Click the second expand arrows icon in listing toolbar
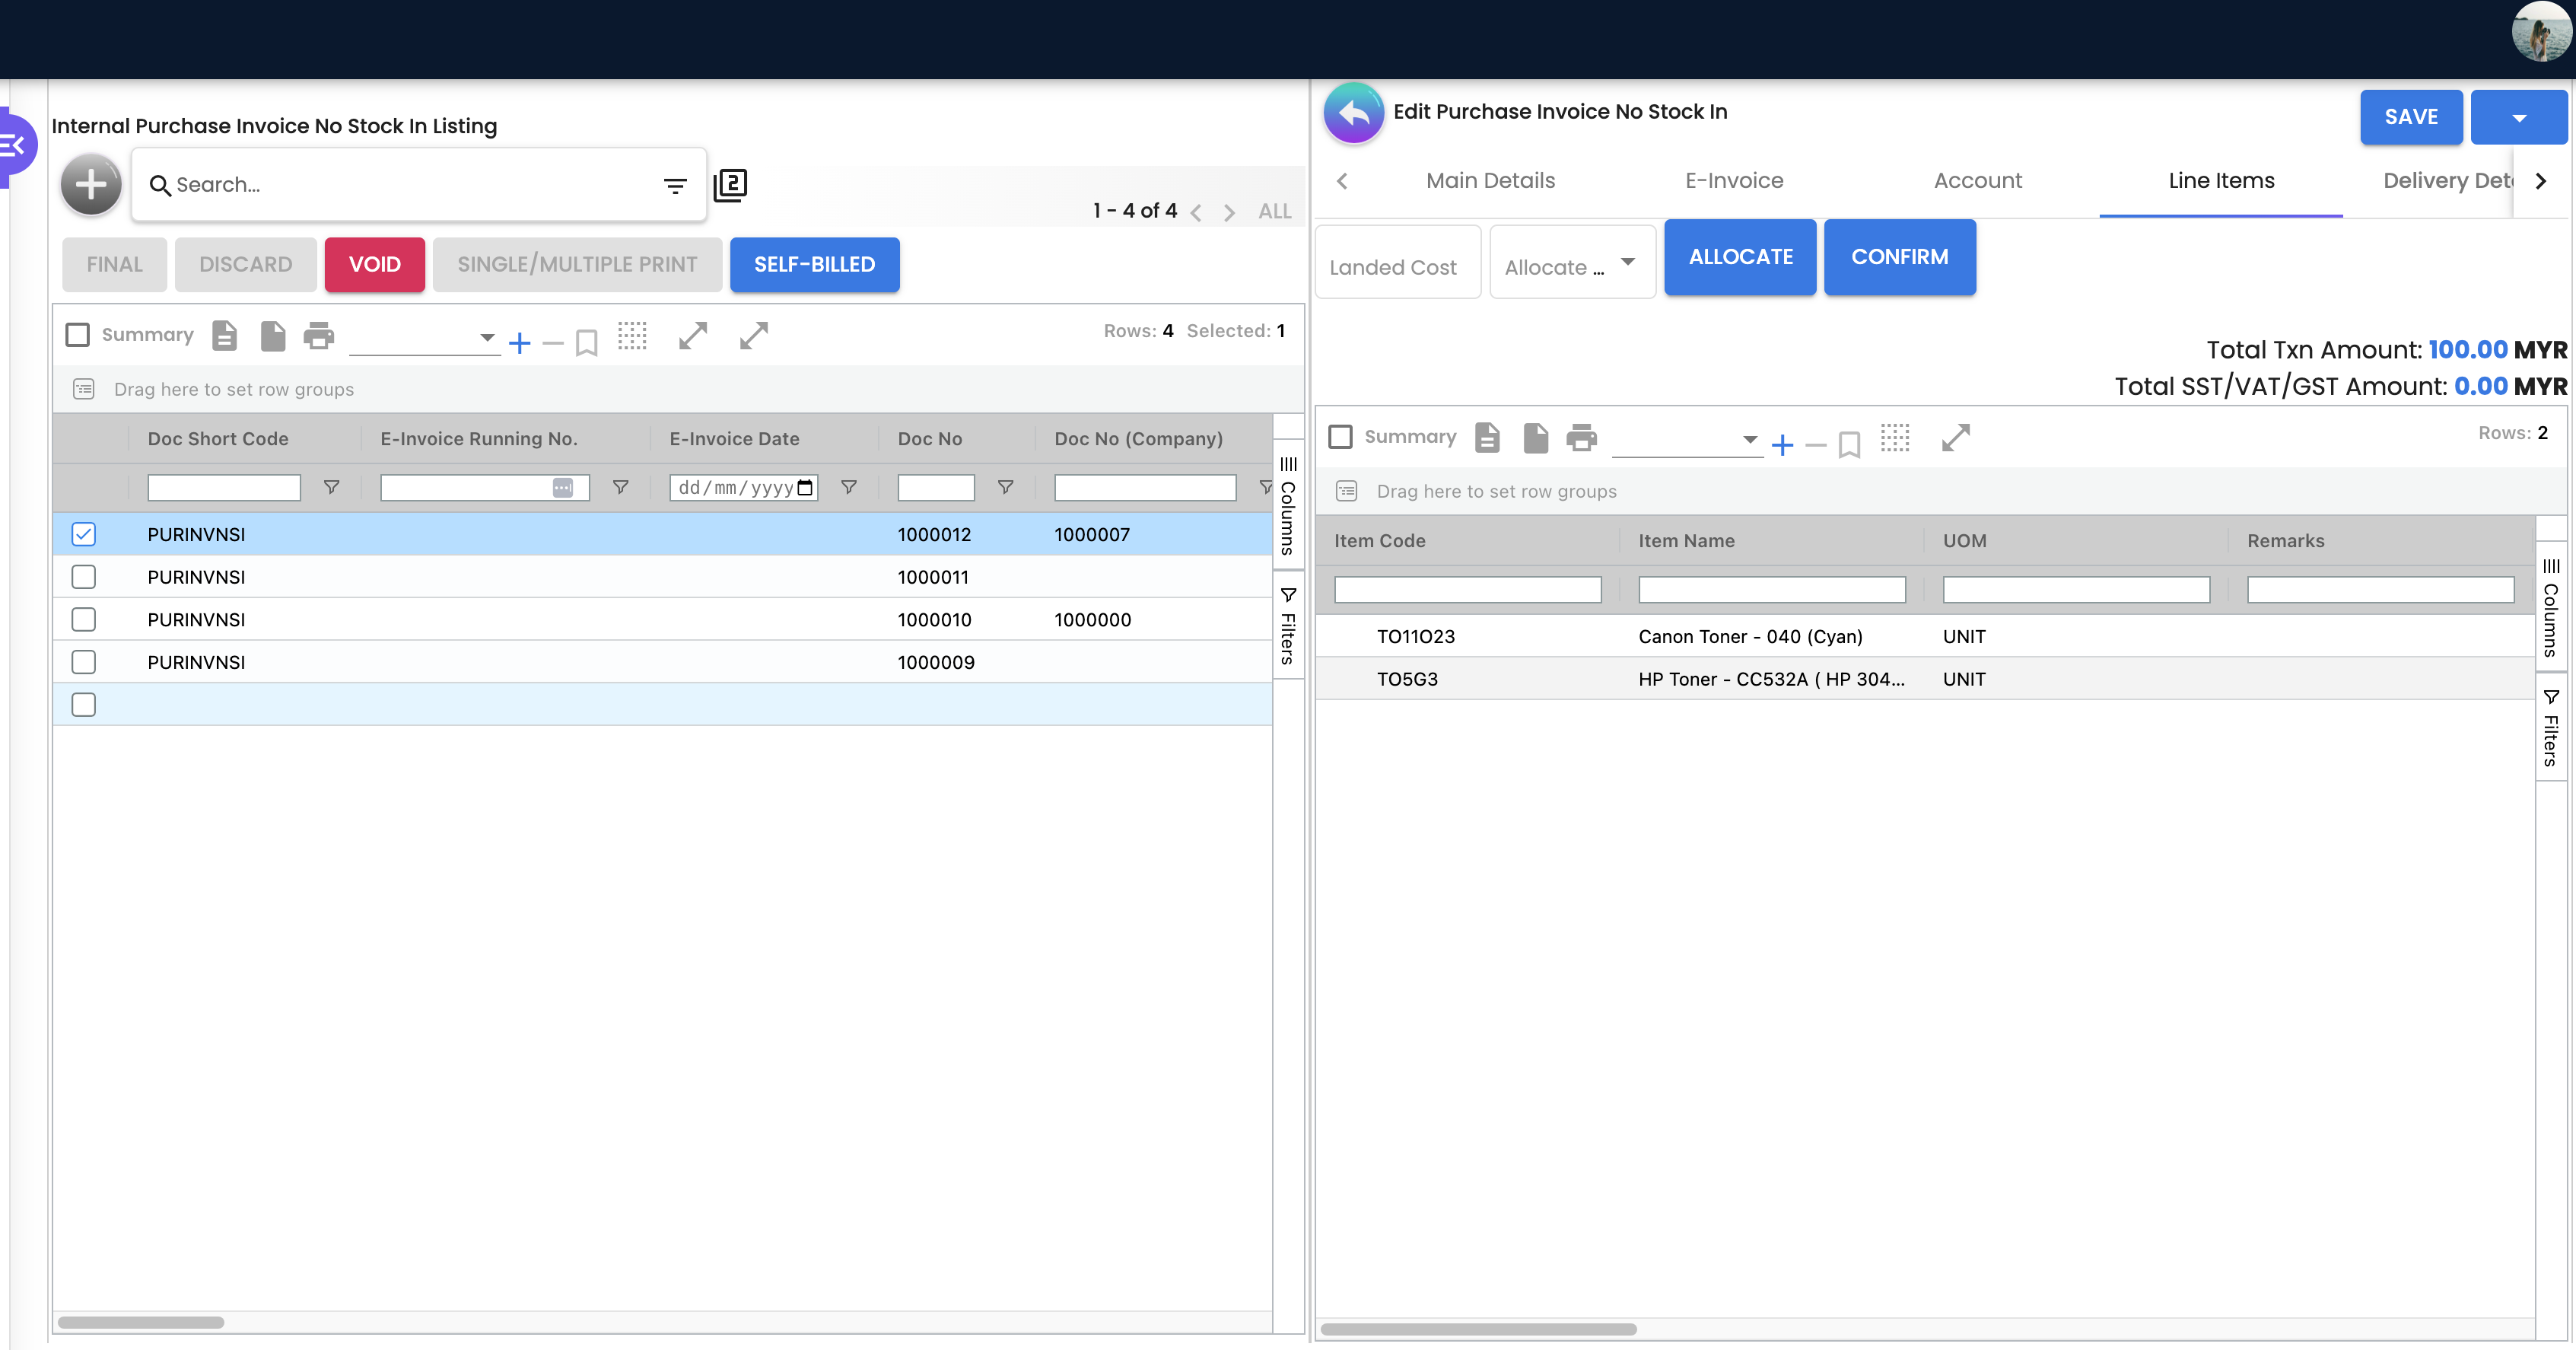The image size is (2576, 1350). click(x=754, y=336)
